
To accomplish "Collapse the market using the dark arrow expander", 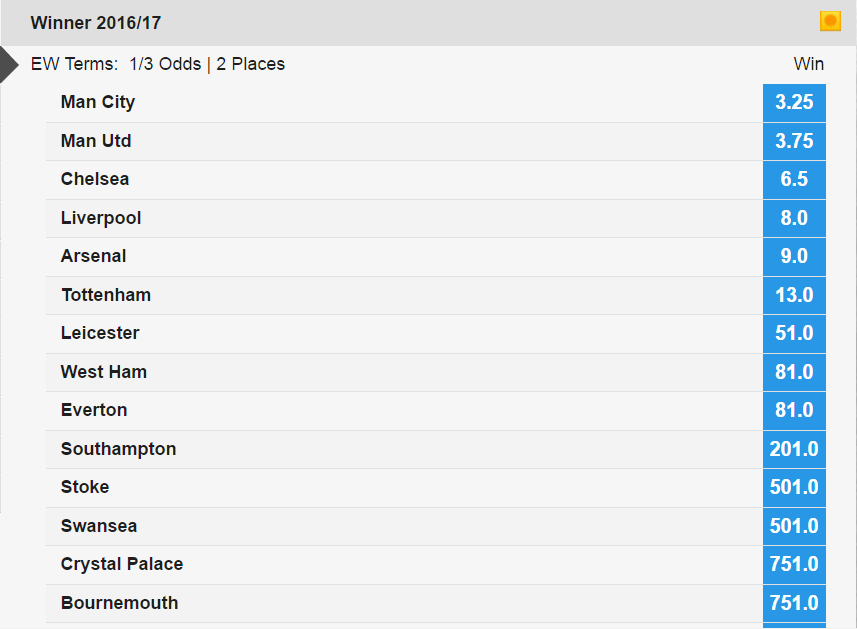I will coord(9,64).
